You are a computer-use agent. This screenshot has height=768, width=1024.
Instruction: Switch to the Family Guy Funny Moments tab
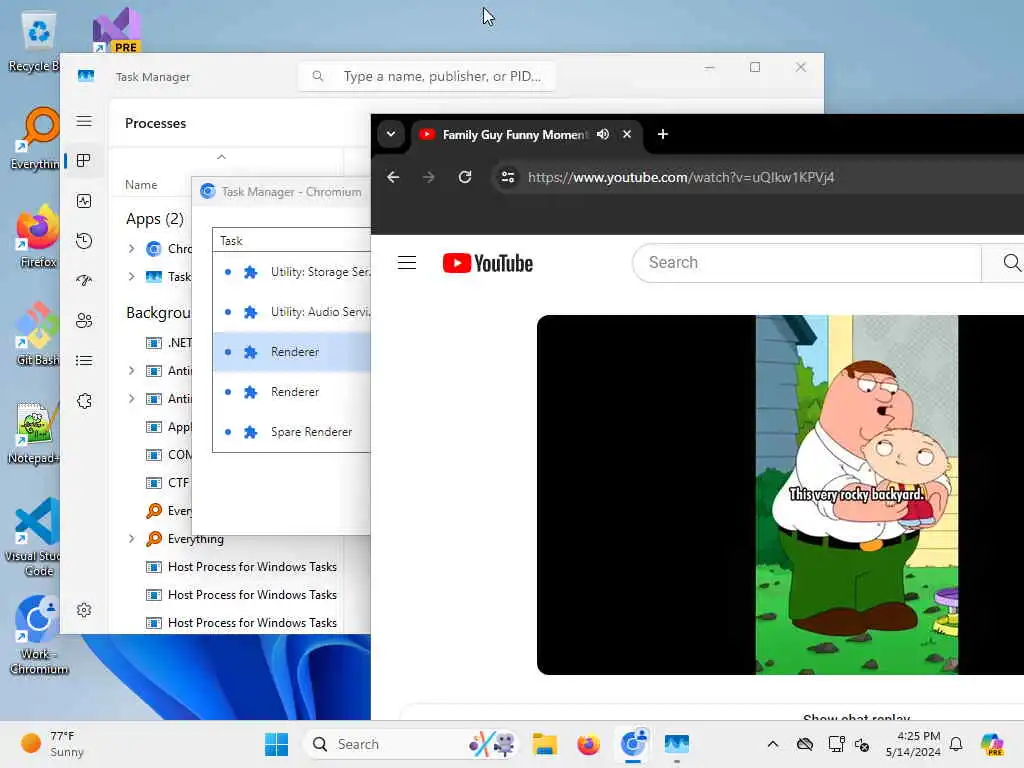(x=515, y=135)
